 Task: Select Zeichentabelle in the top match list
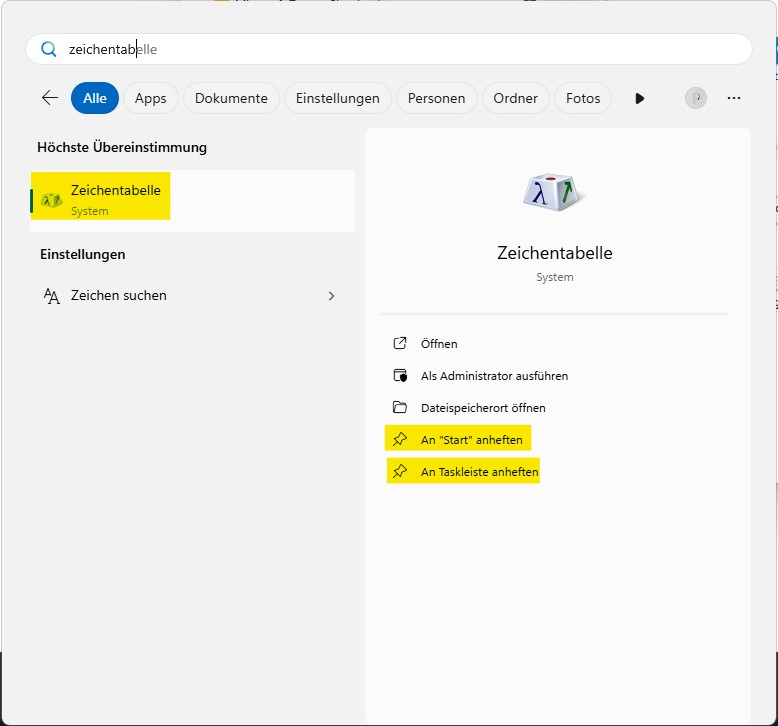click(x=115, y=198)
